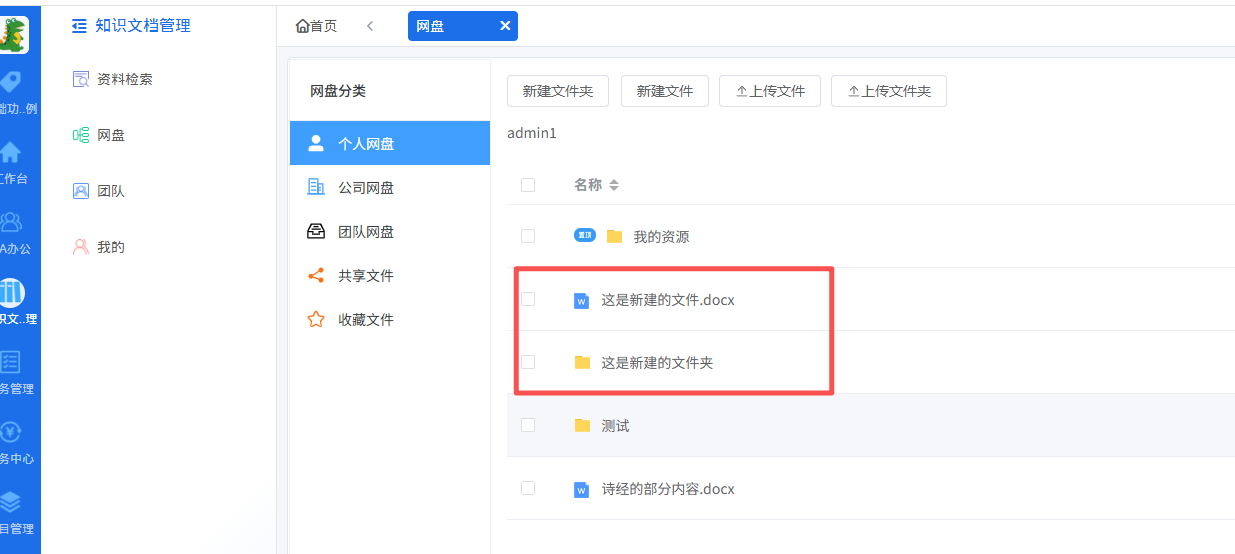
Task: Open 我的 in the sidebar menu
Action: pyautogui.click(x=111, y=247)
